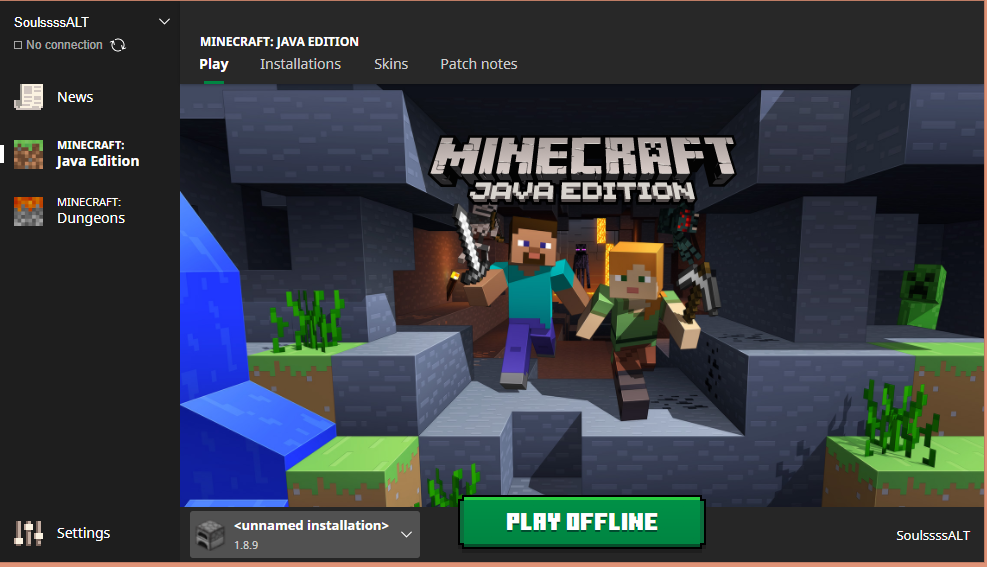This screenshot has width=987, height=567.
Task: Click the Minecraft Java Edition banner artwork
Action: 582,296
